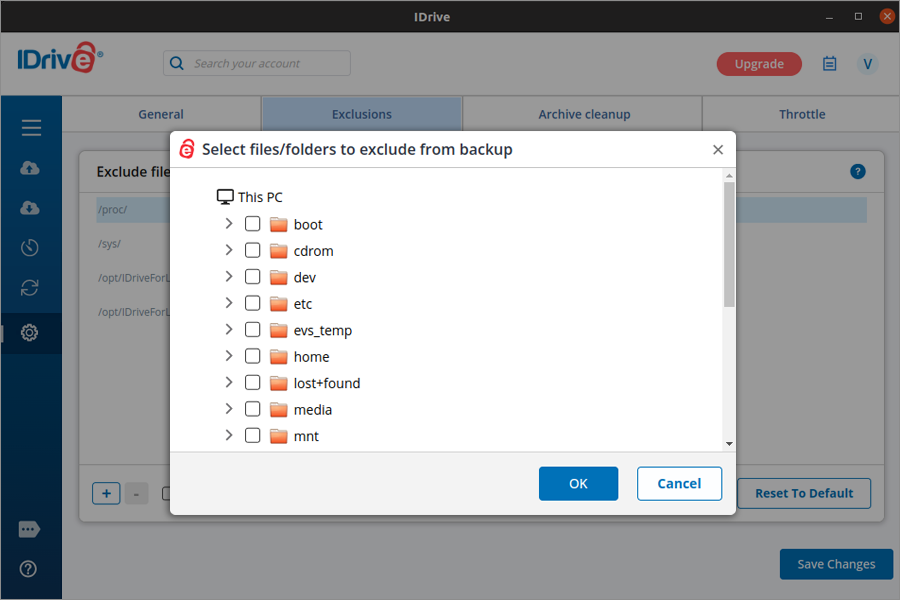900x600 pixels.
Task: Open the cloud restore download icon
Action: point(30,208)
